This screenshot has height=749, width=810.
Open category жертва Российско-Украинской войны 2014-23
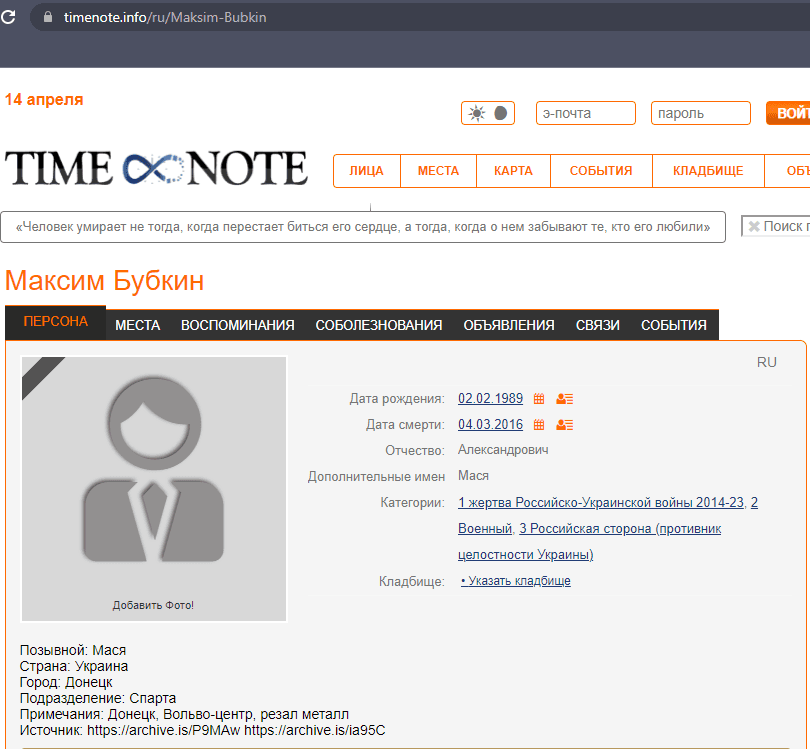click(x=601, y=502)
